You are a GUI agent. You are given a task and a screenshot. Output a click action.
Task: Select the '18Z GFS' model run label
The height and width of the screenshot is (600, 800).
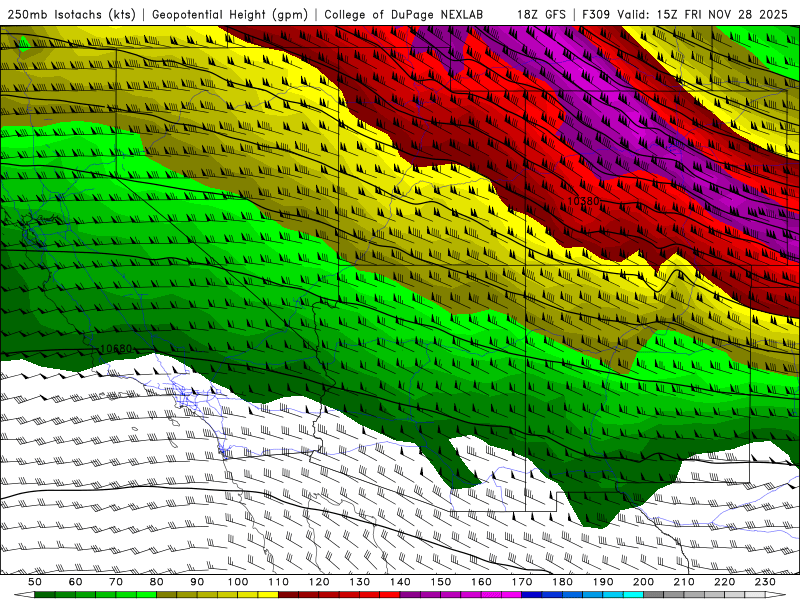click(541, 14)
